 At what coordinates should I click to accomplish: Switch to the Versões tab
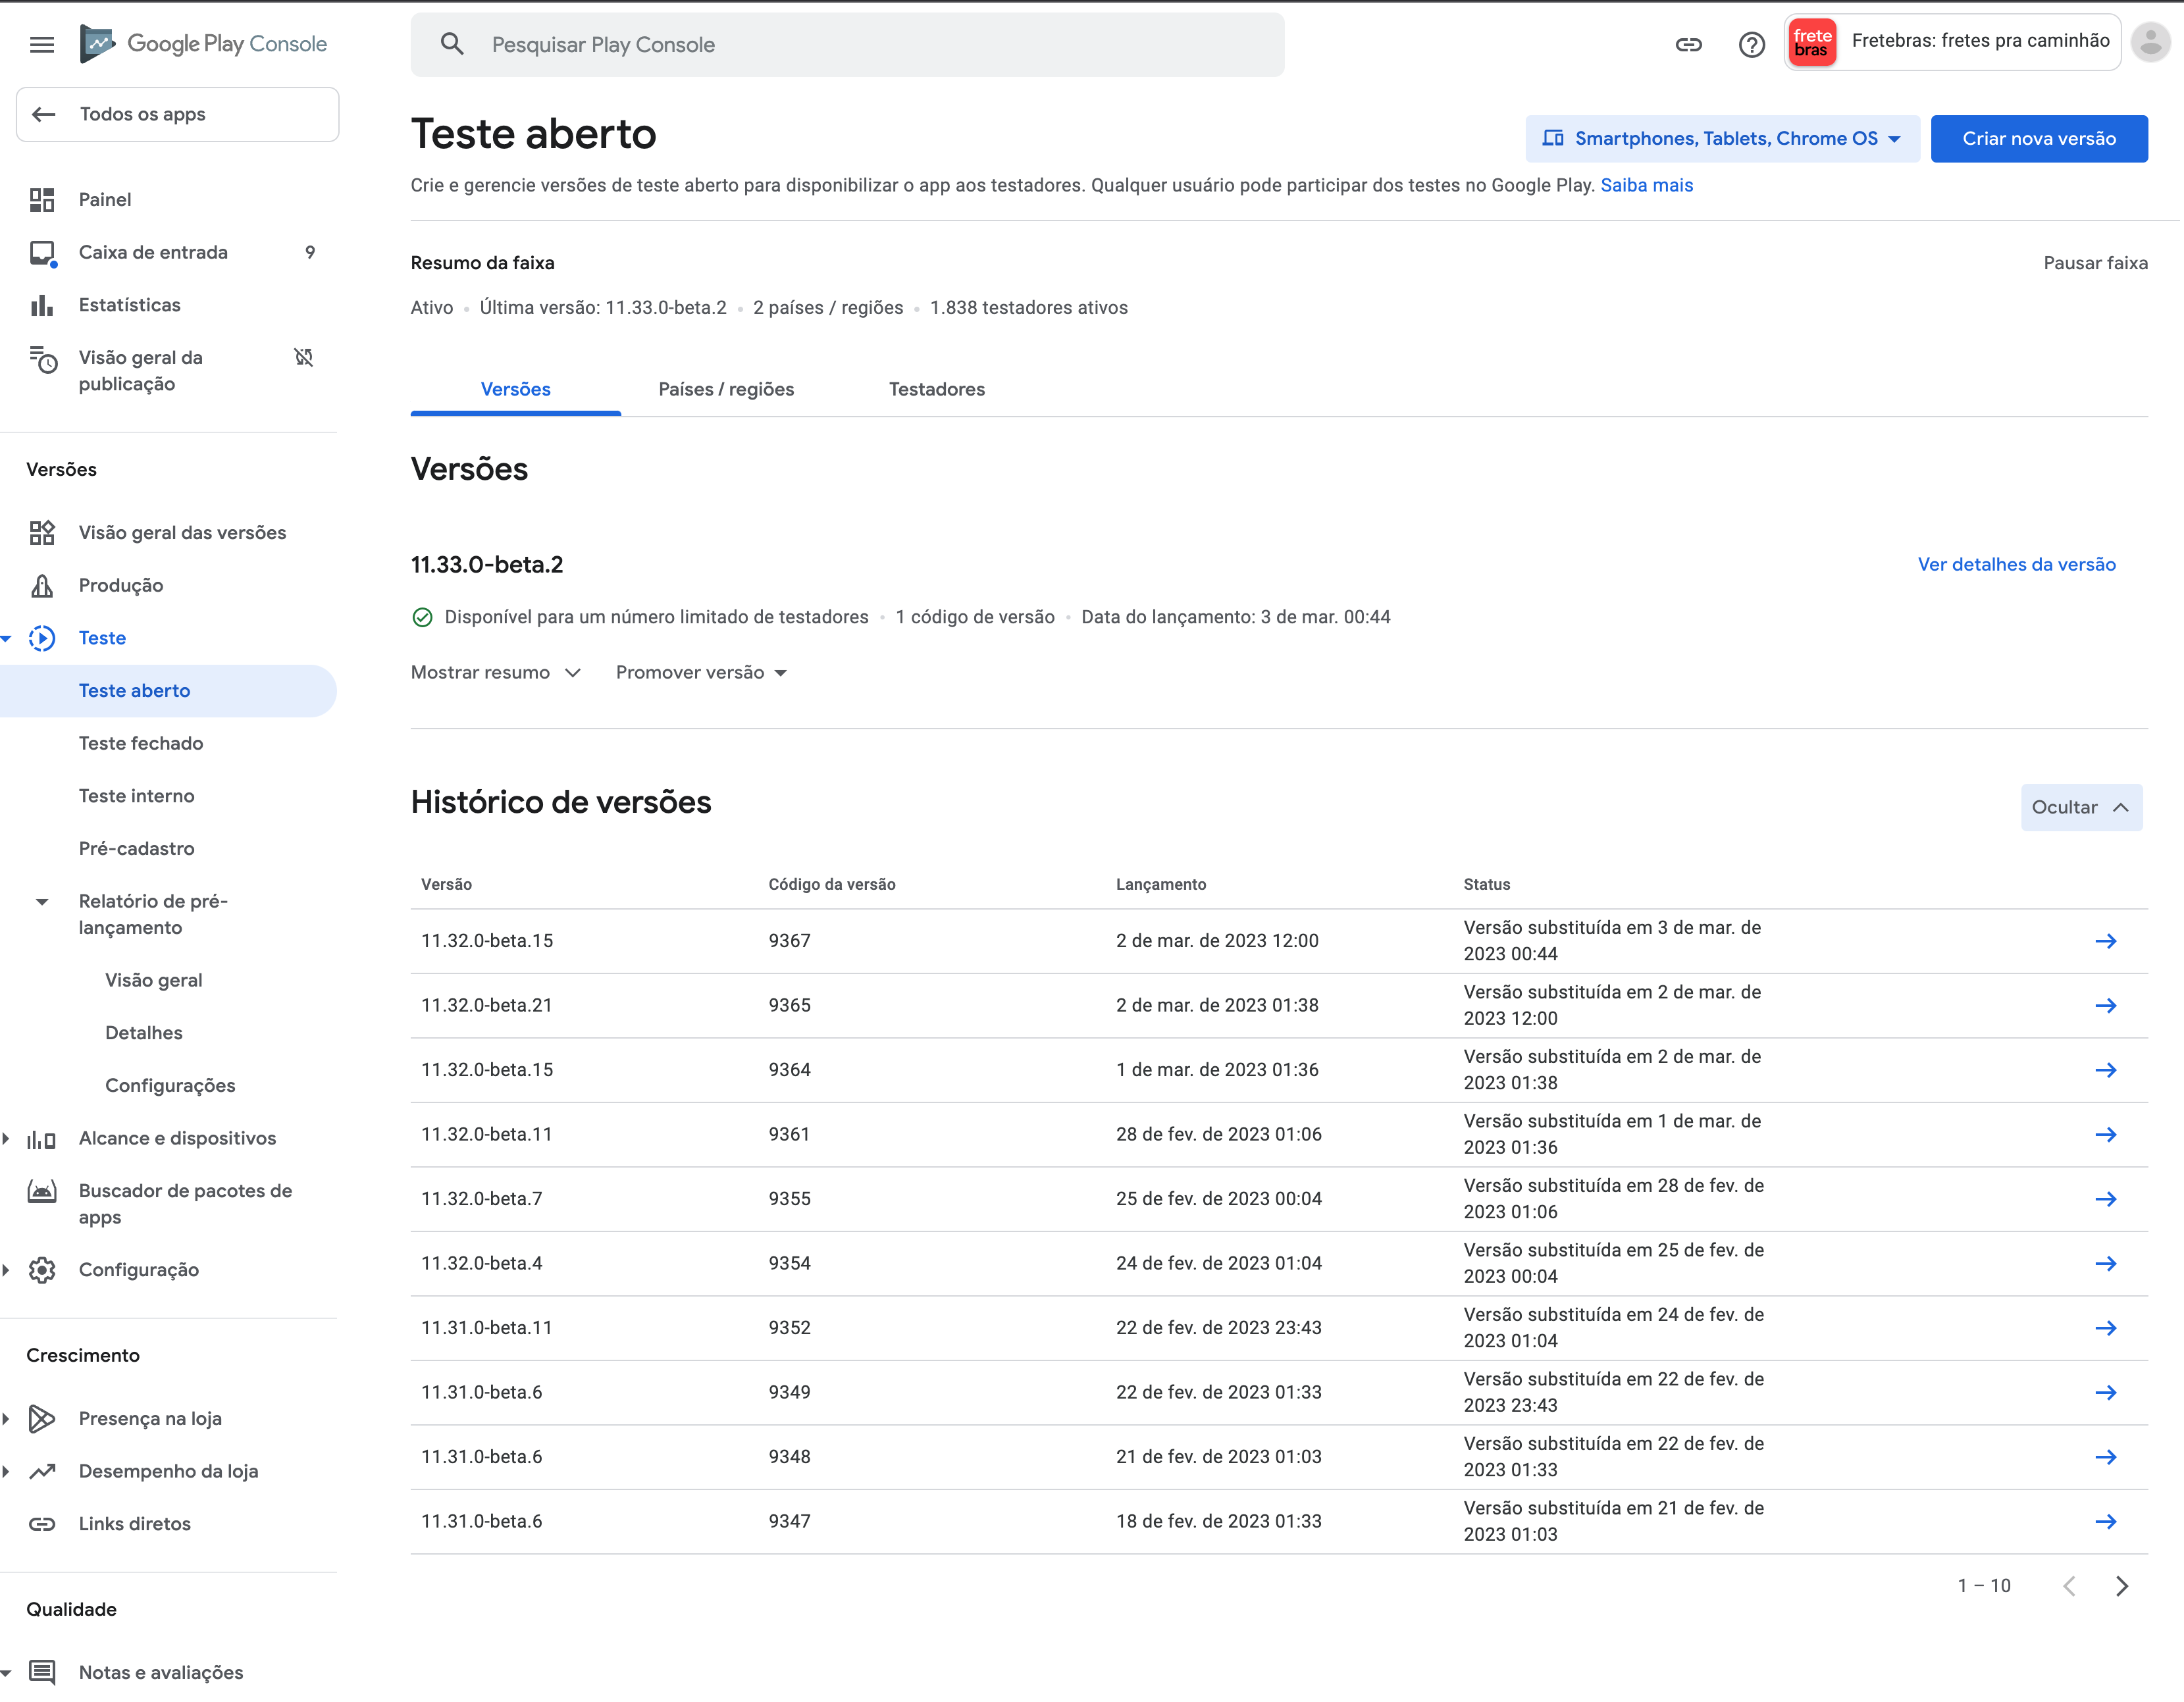(515, 389)
